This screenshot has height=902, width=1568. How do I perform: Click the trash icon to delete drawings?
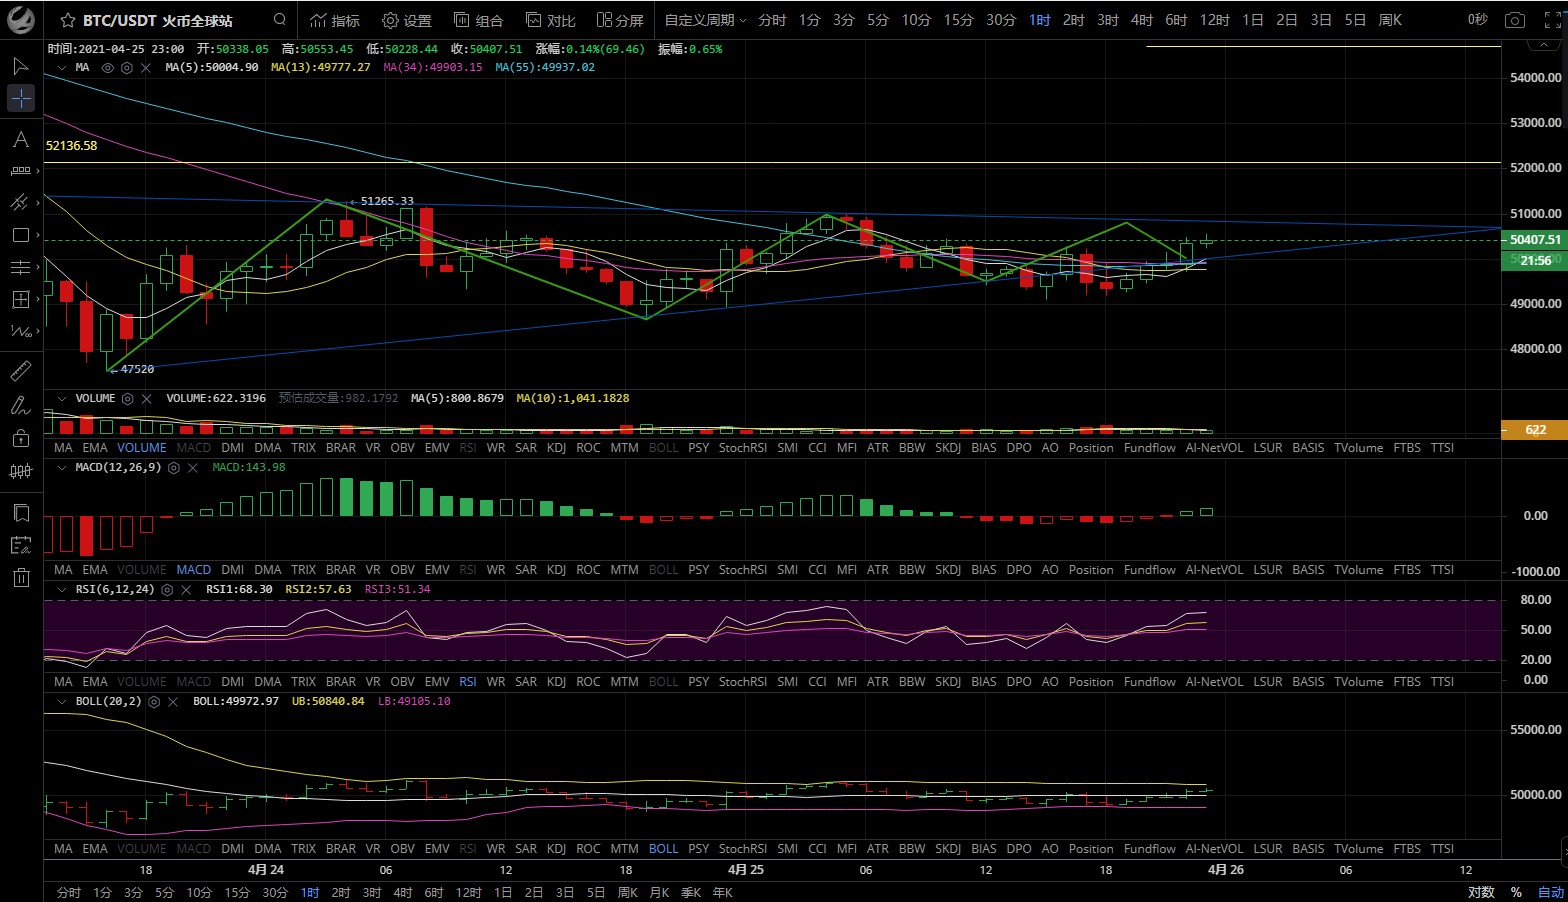21,577
